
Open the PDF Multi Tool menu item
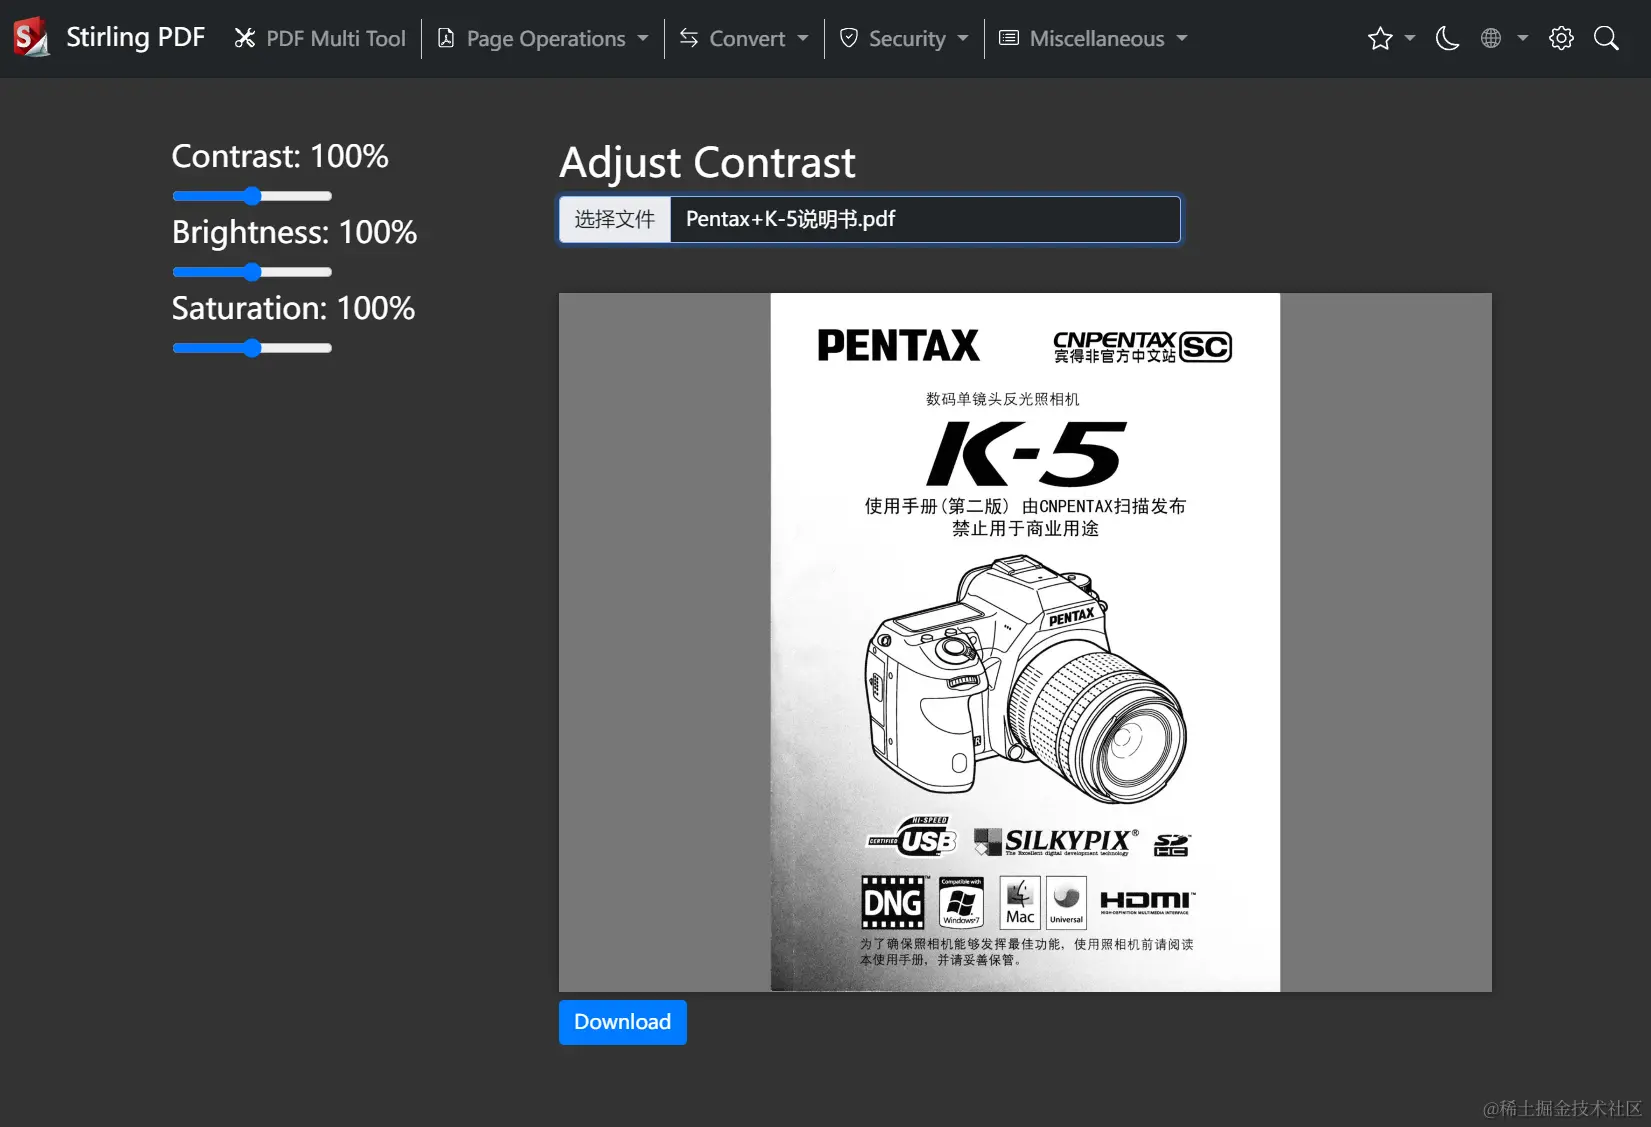click(320, 38)
